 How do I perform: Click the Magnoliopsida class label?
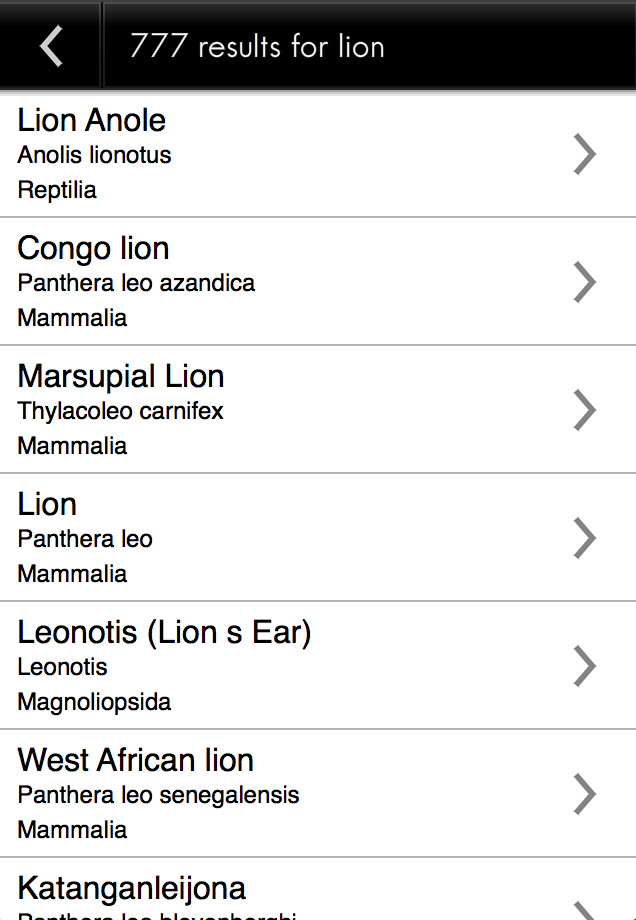pyautogui.click(x=94, y=702)
